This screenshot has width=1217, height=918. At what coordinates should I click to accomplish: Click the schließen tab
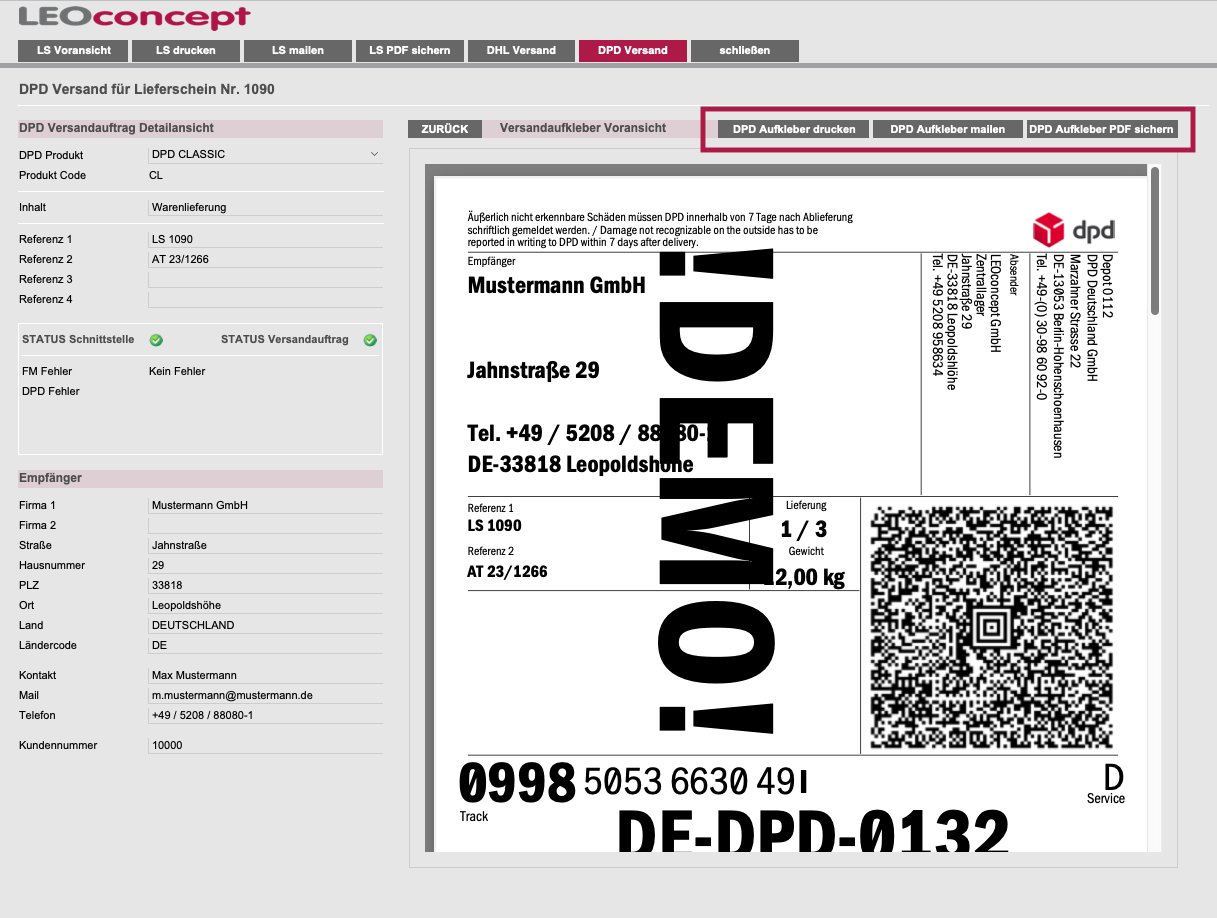745,50
